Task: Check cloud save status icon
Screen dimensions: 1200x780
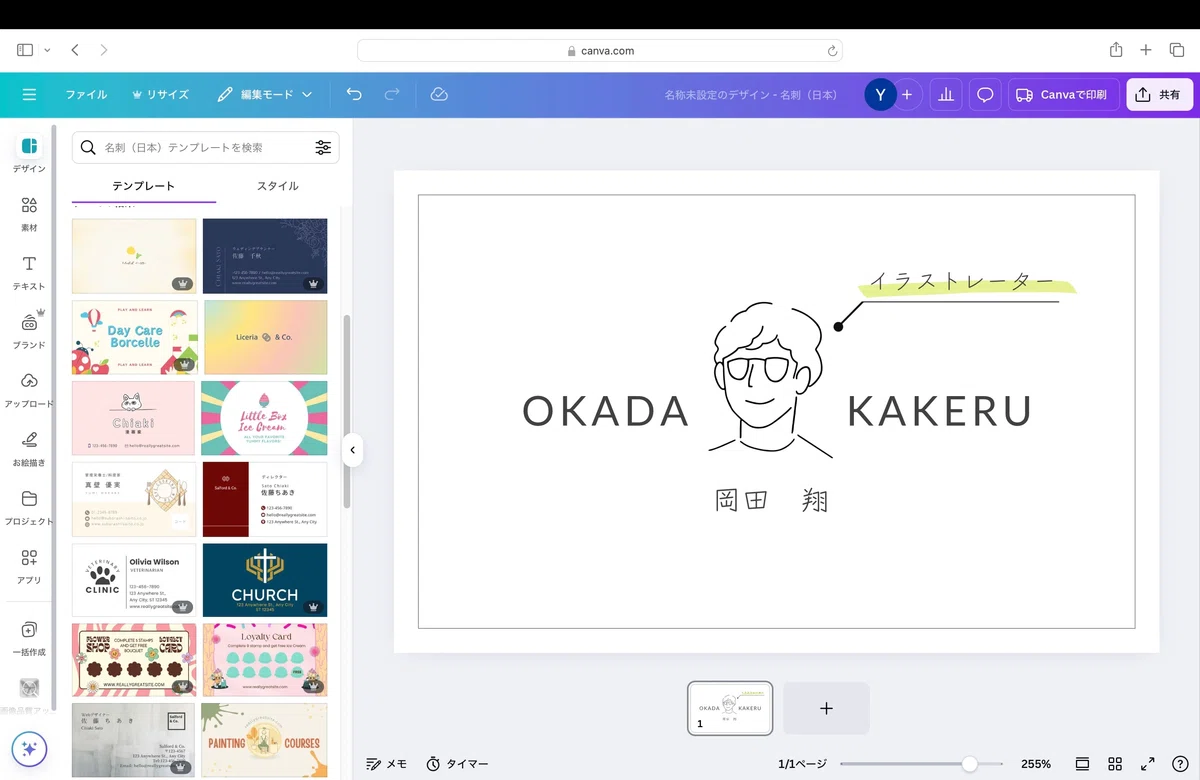Action: coord(438,94)
